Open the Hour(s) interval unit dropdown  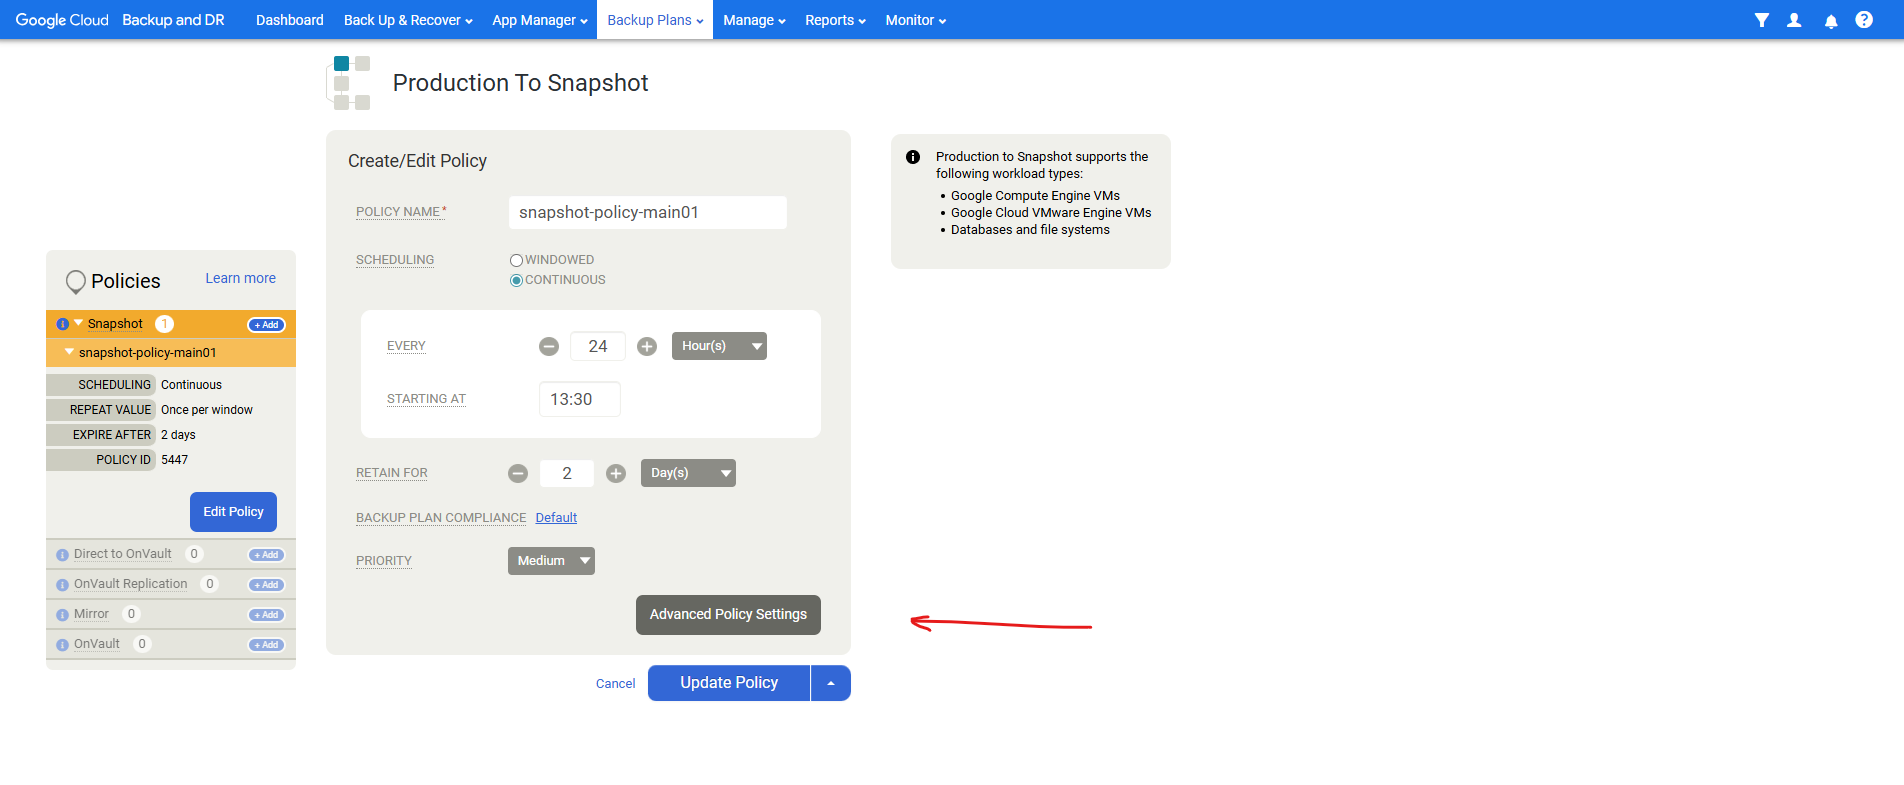click(719, 346)
